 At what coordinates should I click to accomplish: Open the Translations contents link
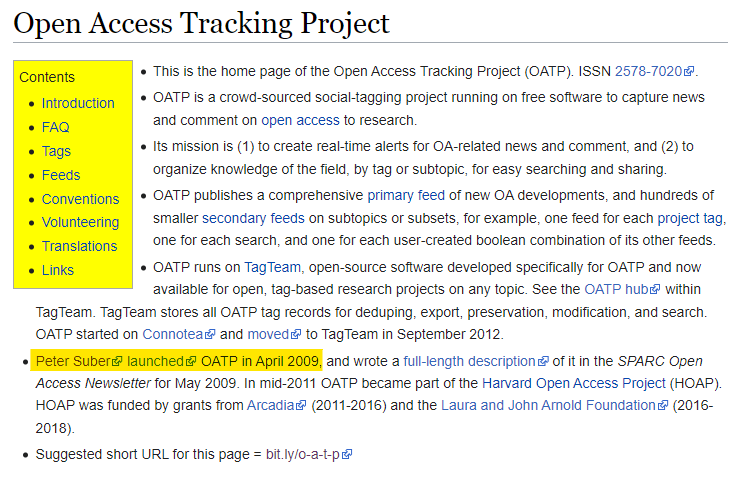(79, 246)
